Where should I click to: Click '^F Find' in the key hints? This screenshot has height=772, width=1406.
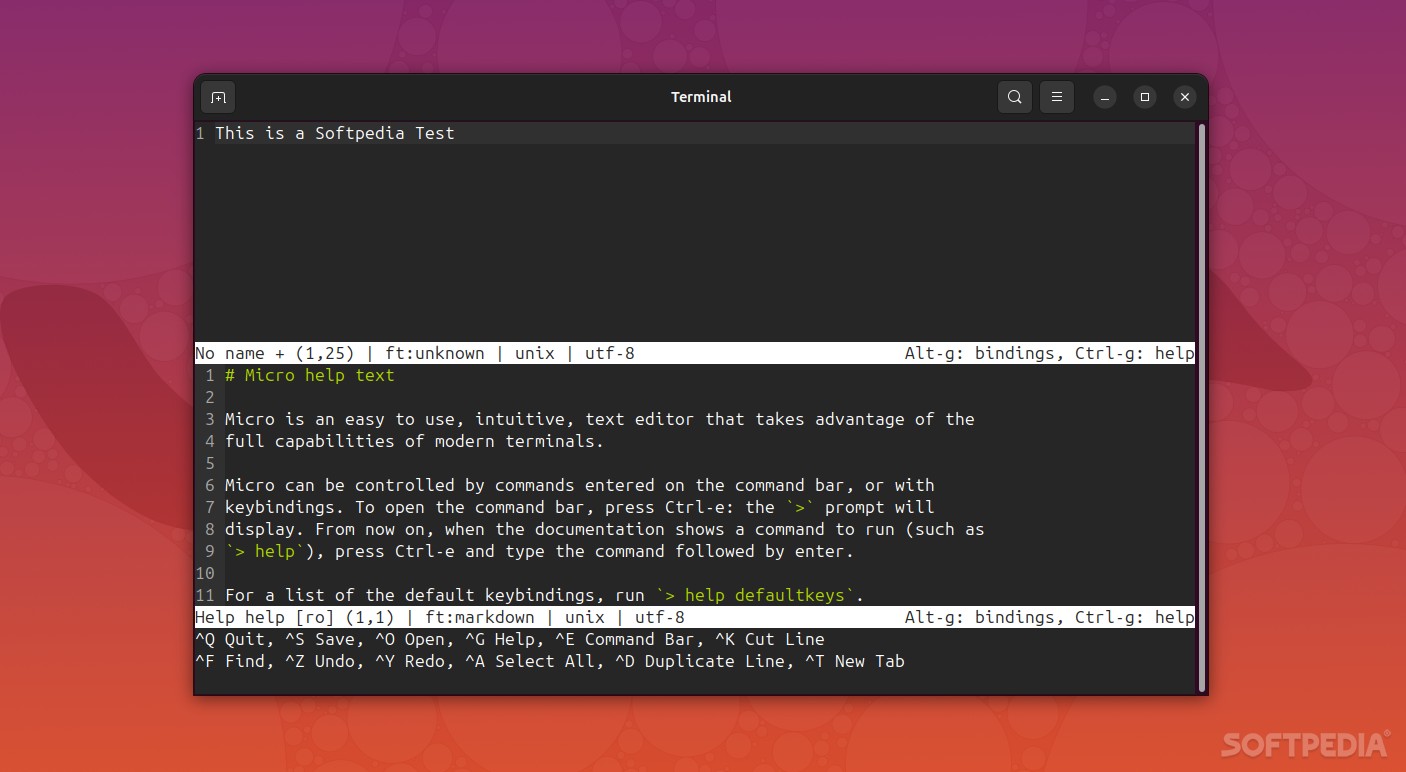pos(230,661)
